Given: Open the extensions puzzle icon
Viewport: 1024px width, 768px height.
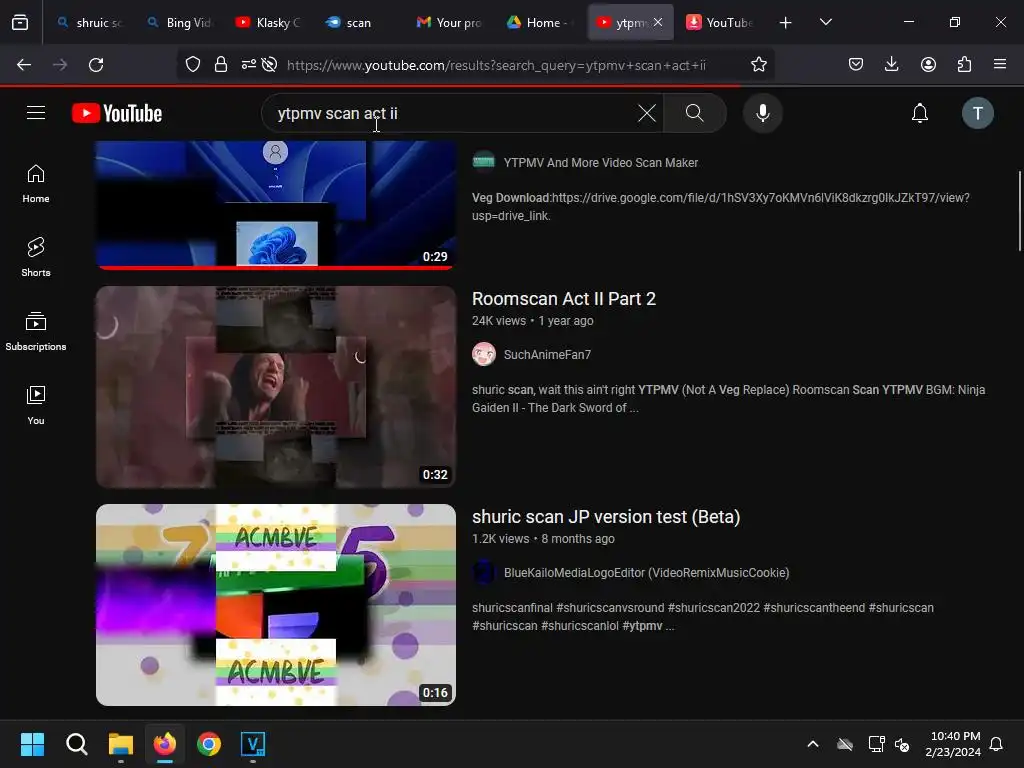Looking at the screenshot, I should (964, 65).
